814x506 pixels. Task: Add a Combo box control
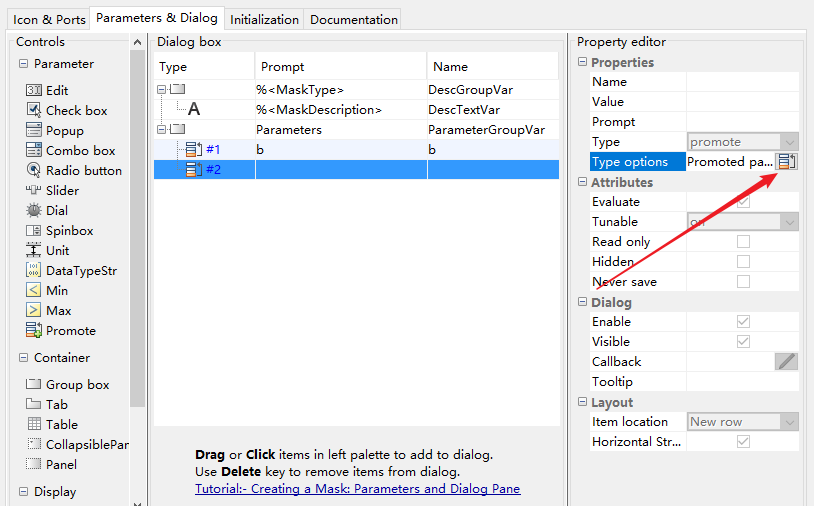click(x=71, y=151)
